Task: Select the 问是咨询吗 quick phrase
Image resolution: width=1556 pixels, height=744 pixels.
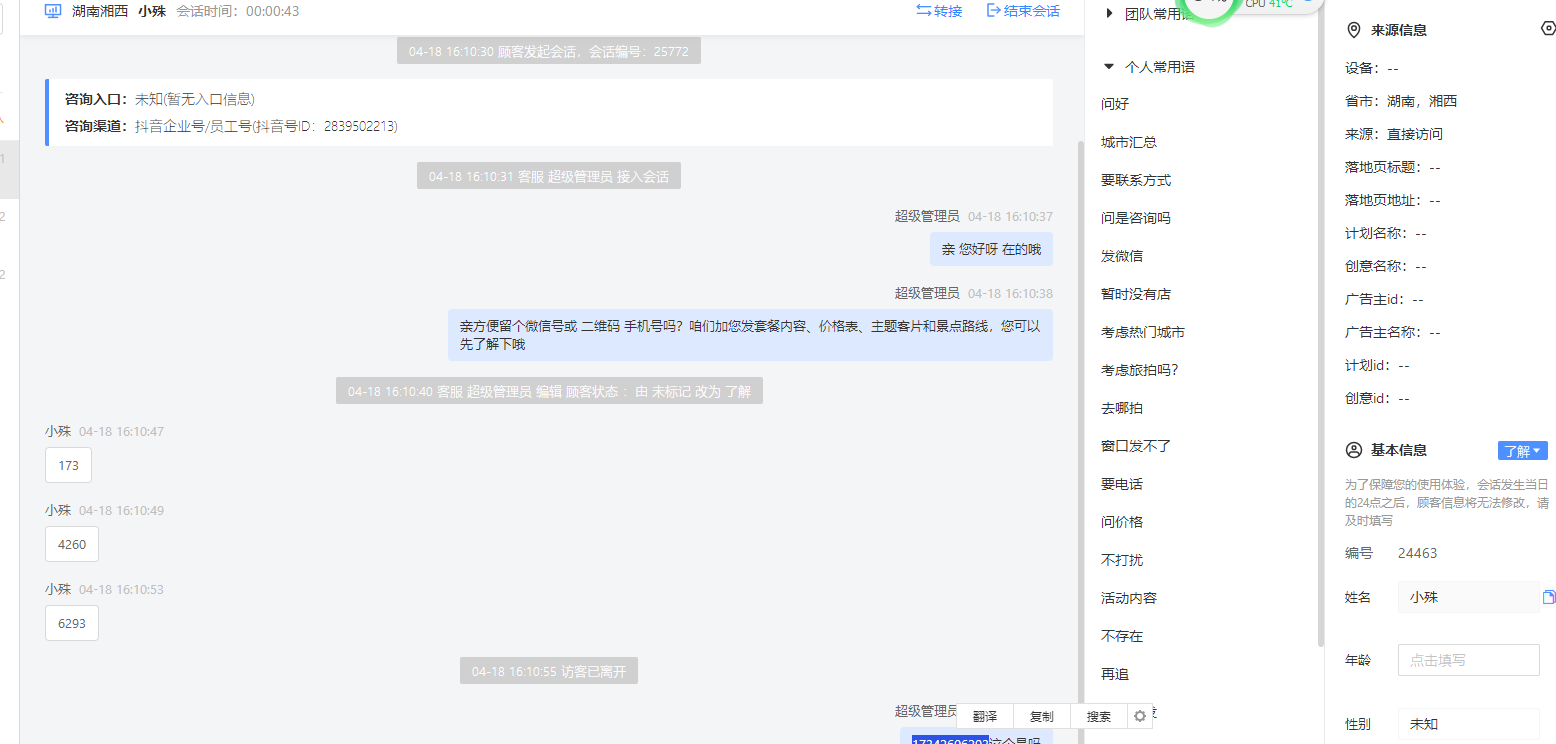Action: [1136, 218]
